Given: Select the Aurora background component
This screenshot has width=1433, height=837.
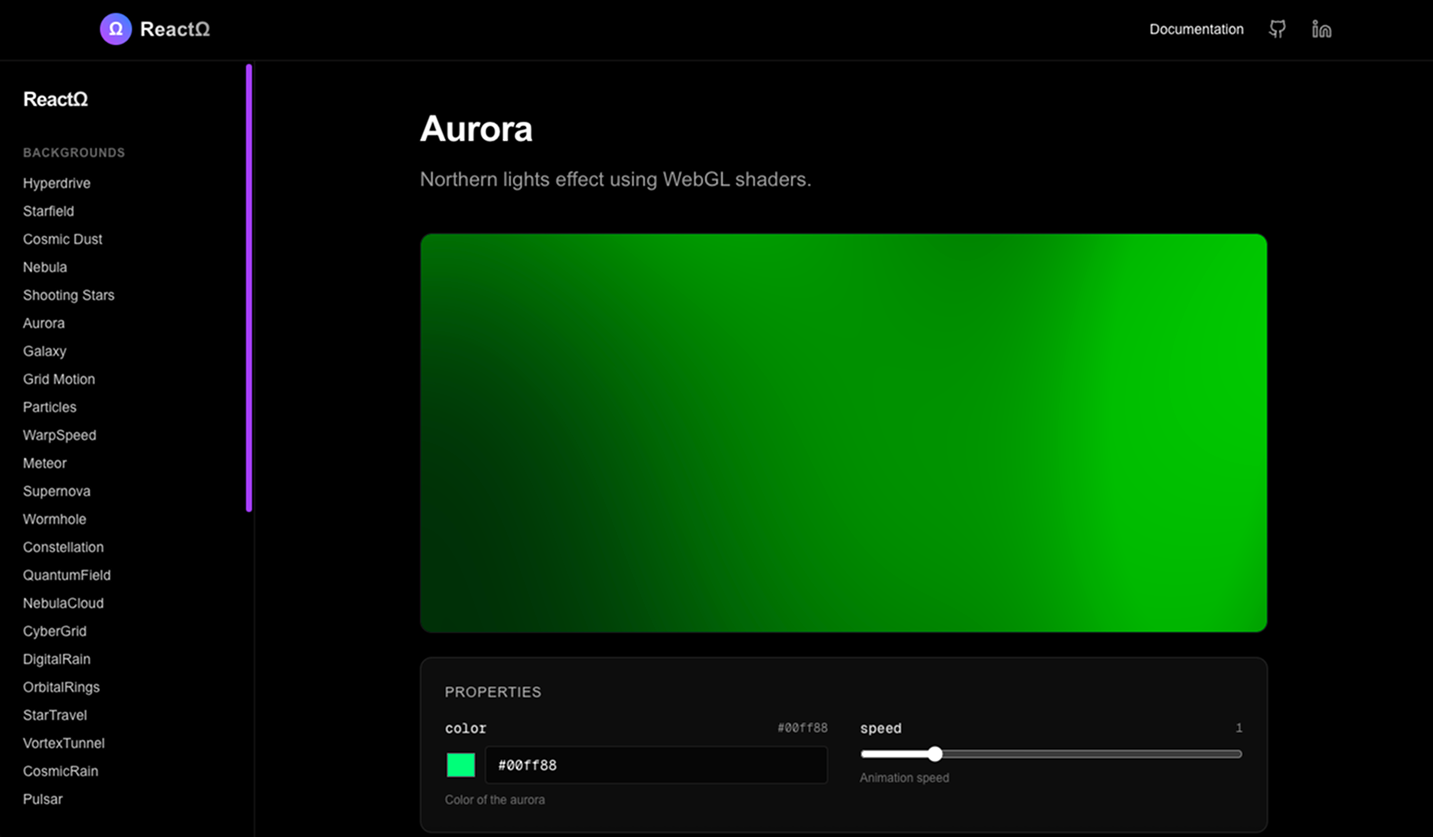Looking at the screenshot, I should (x=44, y=323).
